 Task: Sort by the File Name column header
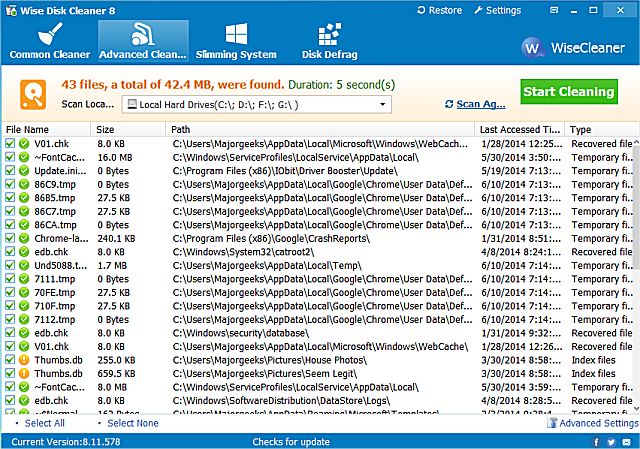46,129
